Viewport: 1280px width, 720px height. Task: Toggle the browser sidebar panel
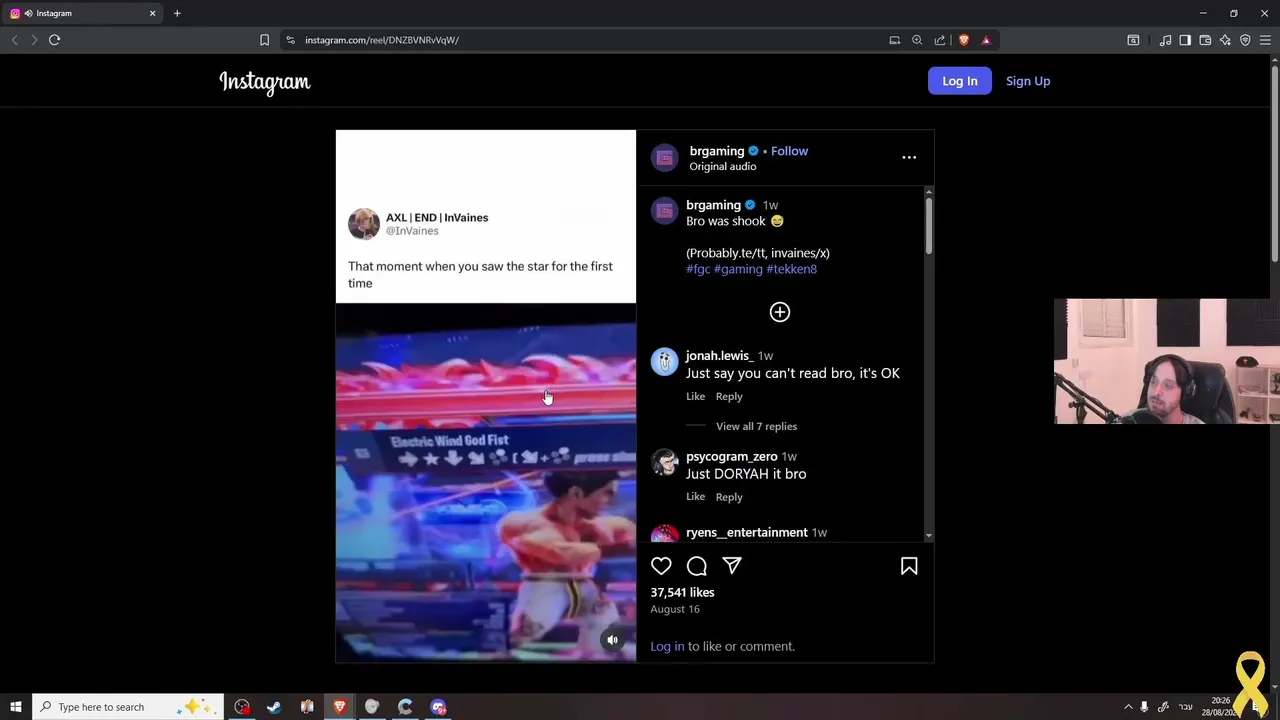point(1185,40)
